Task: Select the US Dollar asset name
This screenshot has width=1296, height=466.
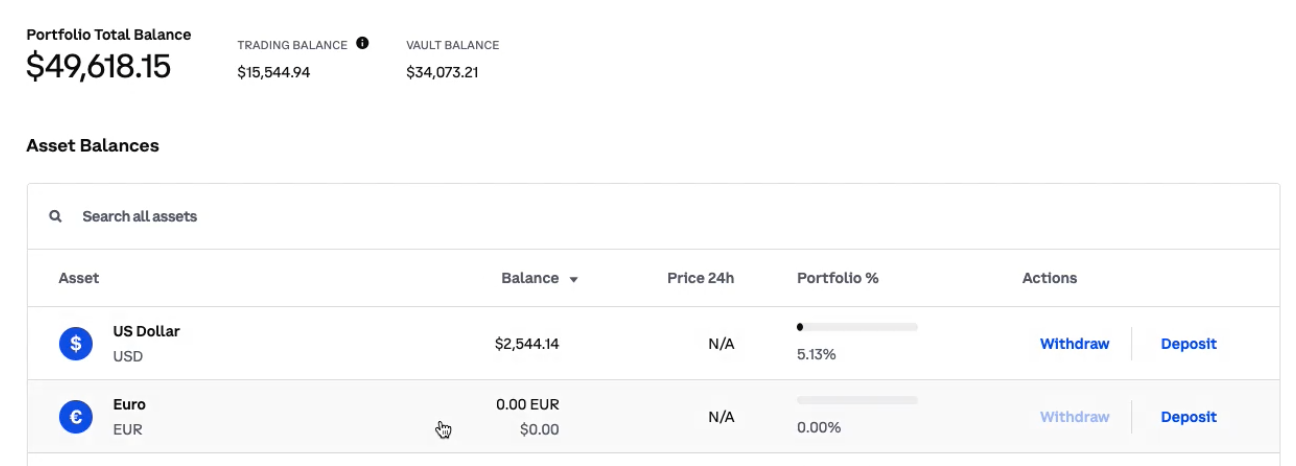Action: coord(146,331)
